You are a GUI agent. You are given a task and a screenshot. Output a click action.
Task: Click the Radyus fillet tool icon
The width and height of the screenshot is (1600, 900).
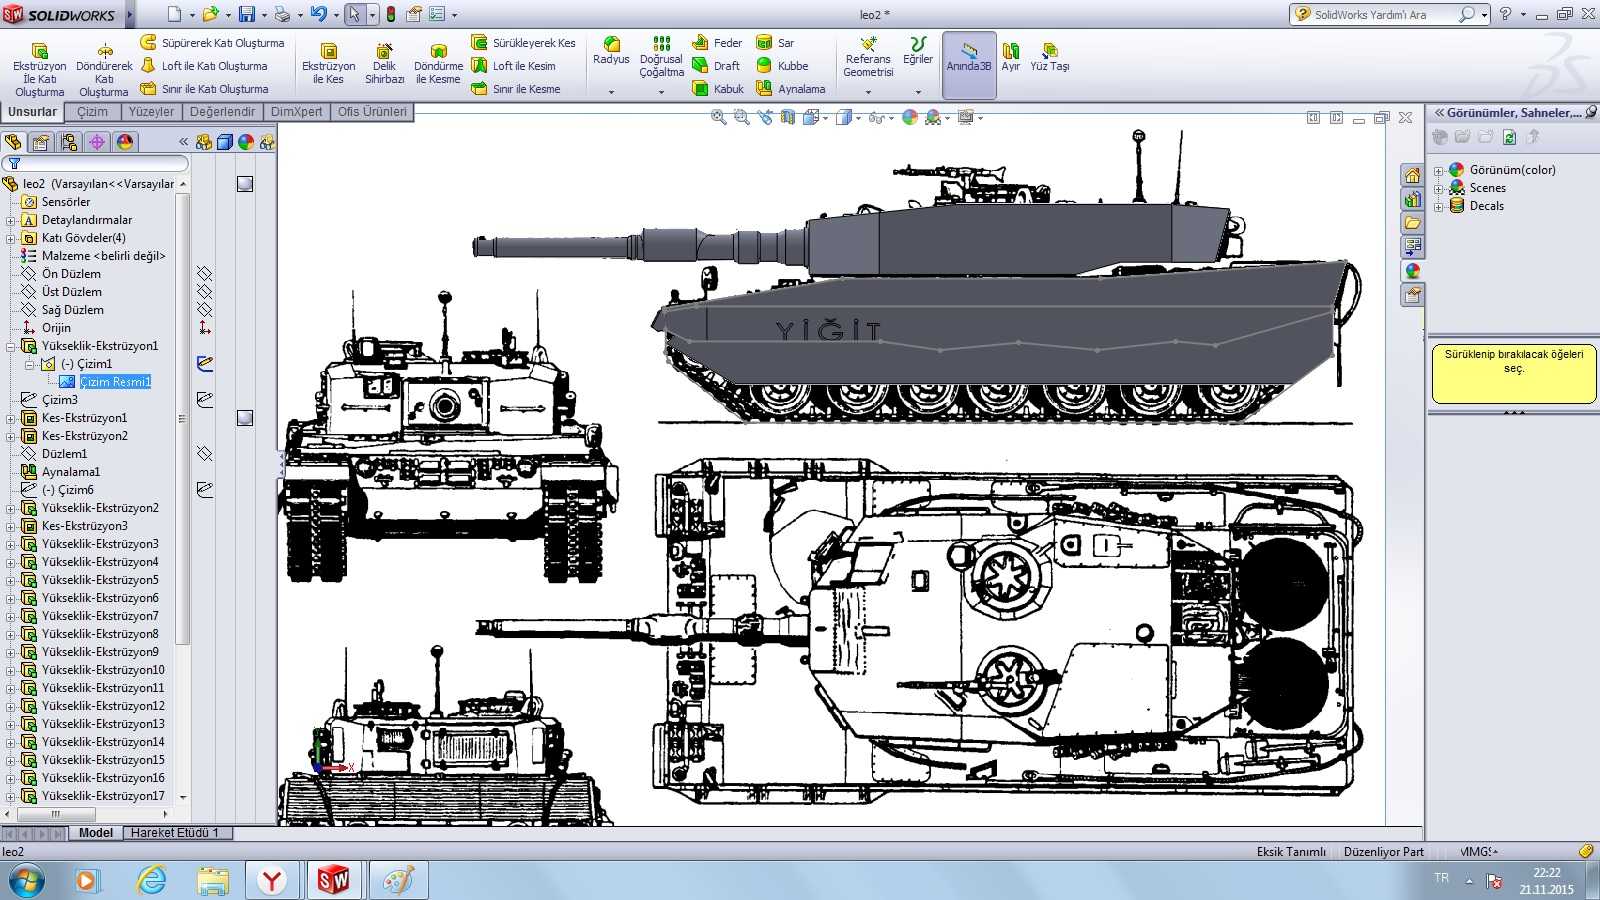coord(611,44)
